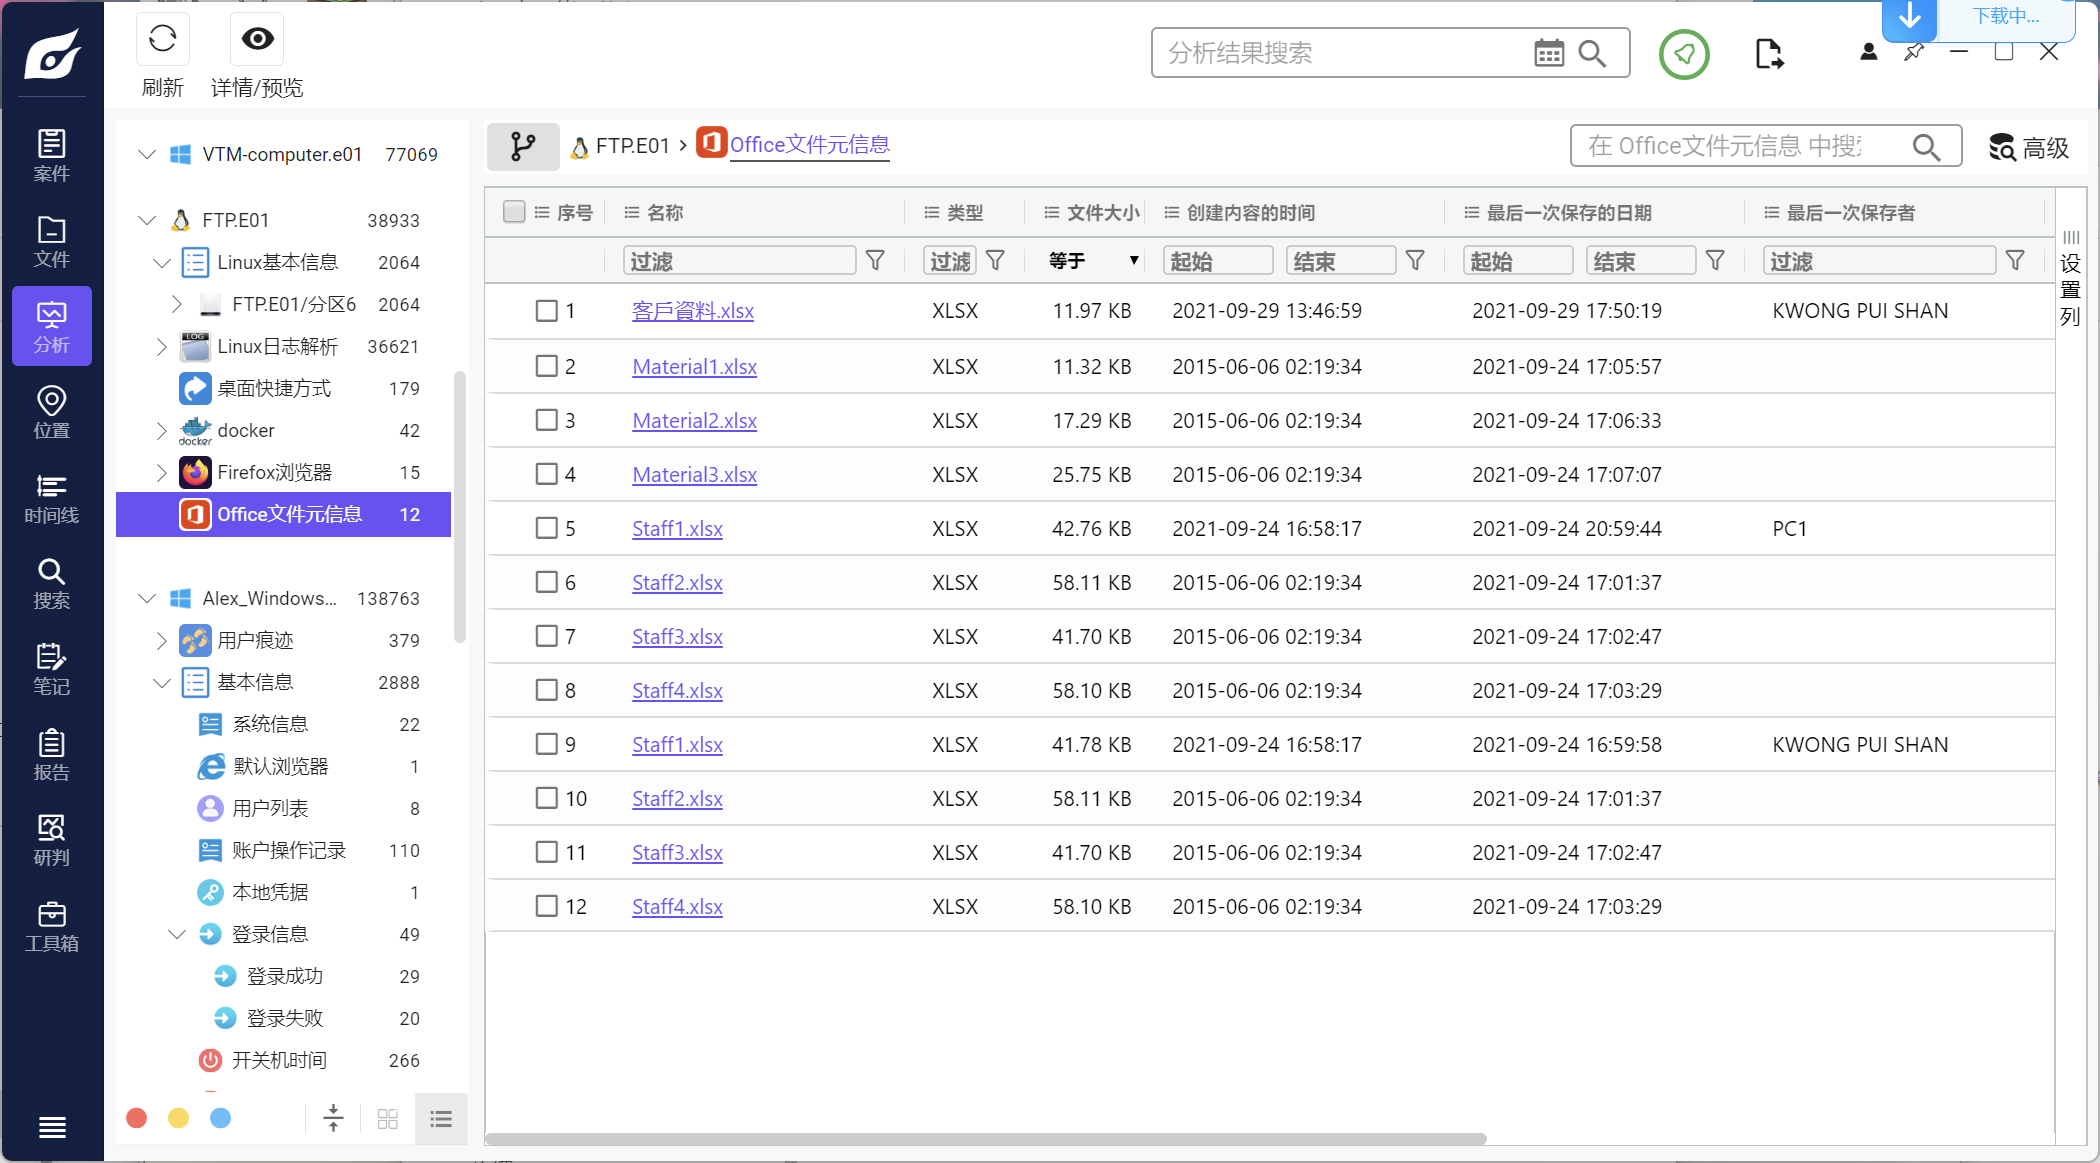Open the 研判 sidebar icon
The image size is (2100, 1163).
point(51,840)
